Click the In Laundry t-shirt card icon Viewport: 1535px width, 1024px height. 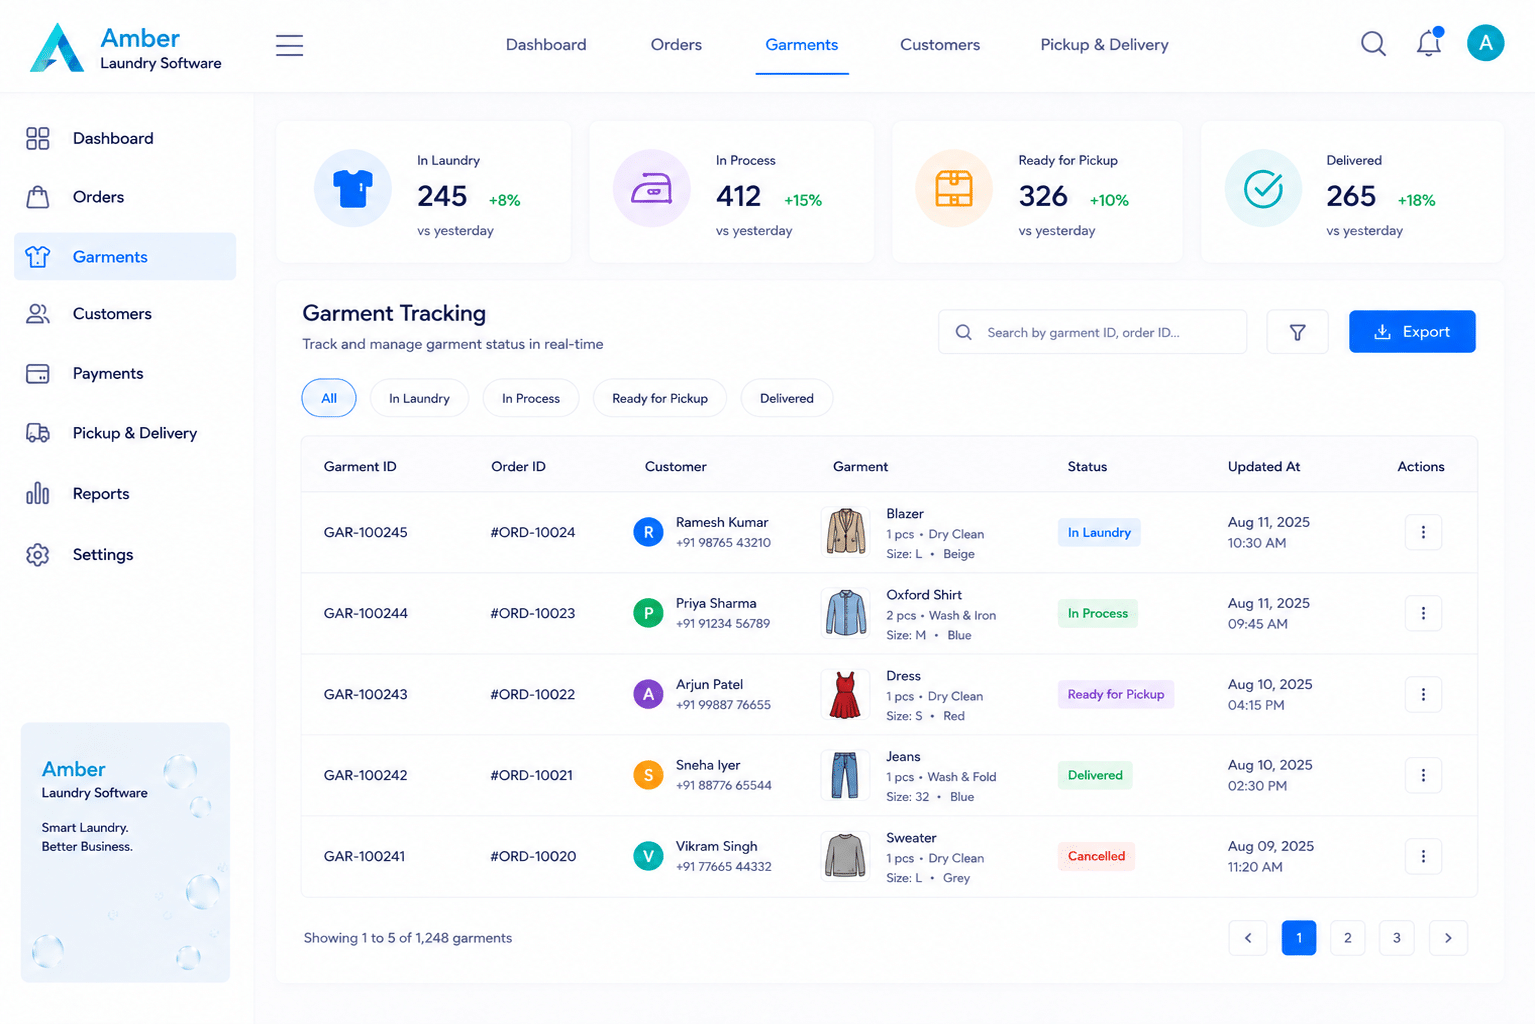(x=352, y=188)
